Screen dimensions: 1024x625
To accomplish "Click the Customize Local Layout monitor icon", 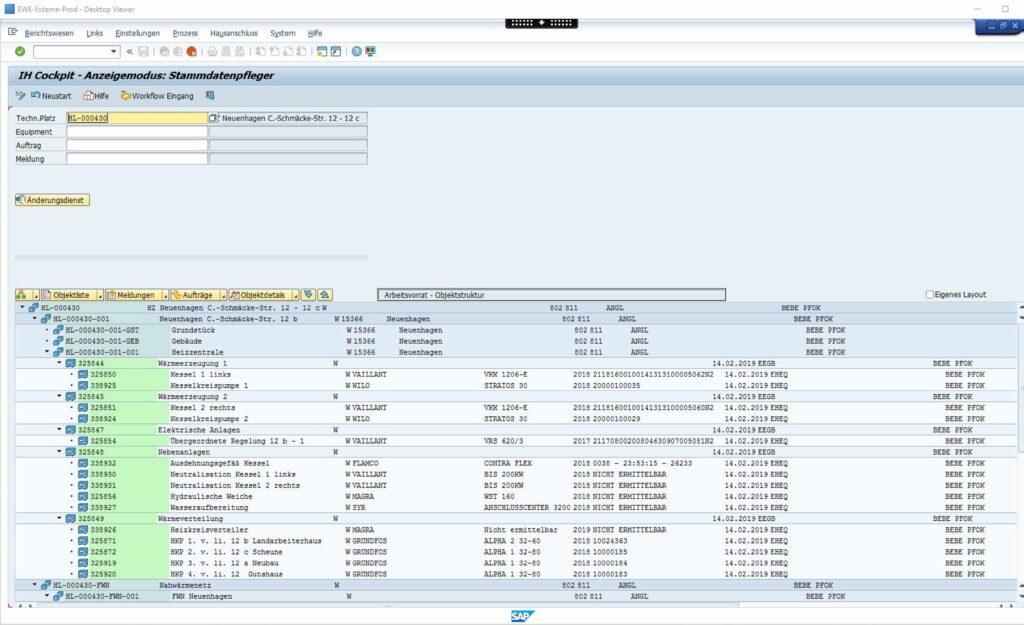I will [370, 51].
